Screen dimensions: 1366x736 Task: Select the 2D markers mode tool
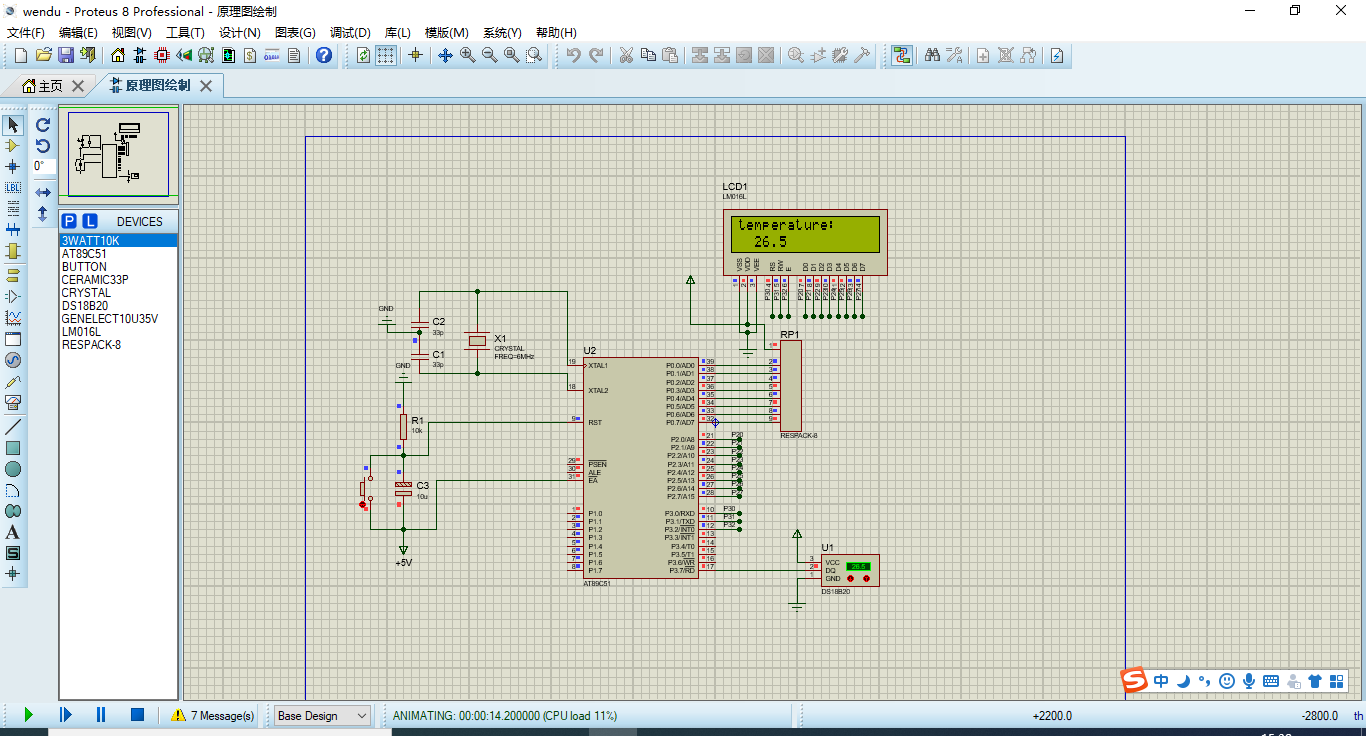point(13,574)
